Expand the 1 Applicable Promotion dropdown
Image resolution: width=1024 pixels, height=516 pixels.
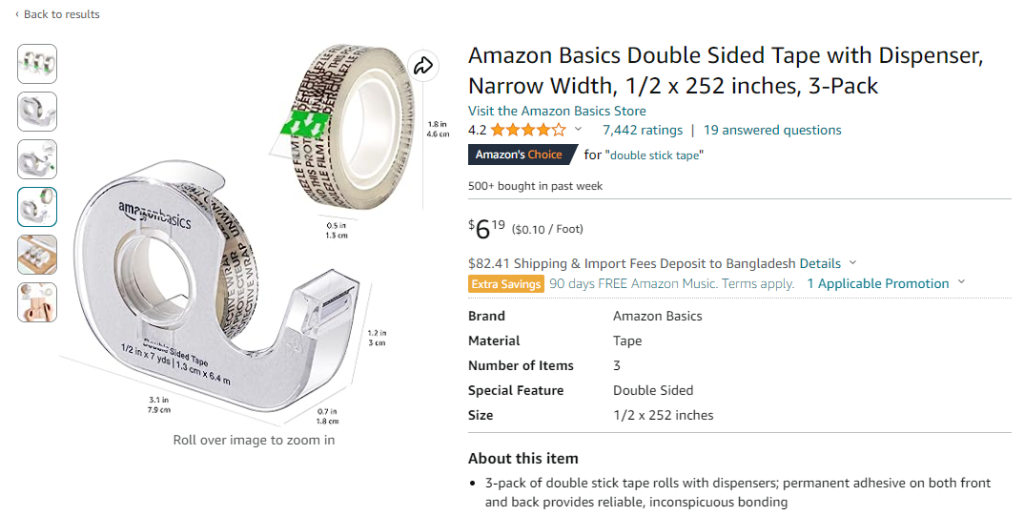[x=961, y=283]
